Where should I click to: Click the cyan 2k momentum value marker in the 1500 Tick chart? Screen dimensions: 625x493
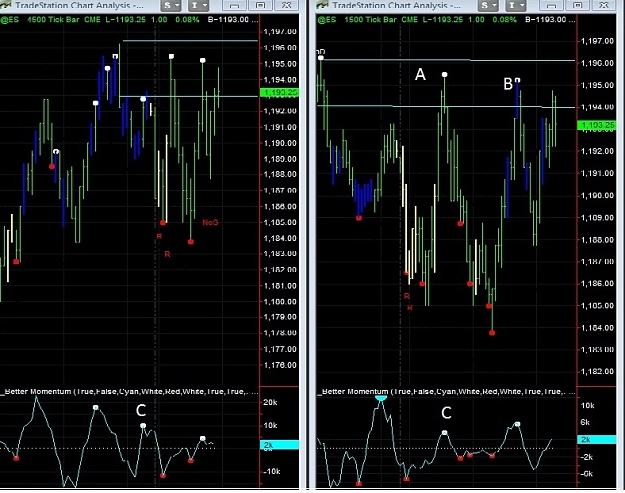(x=597, y=439)
